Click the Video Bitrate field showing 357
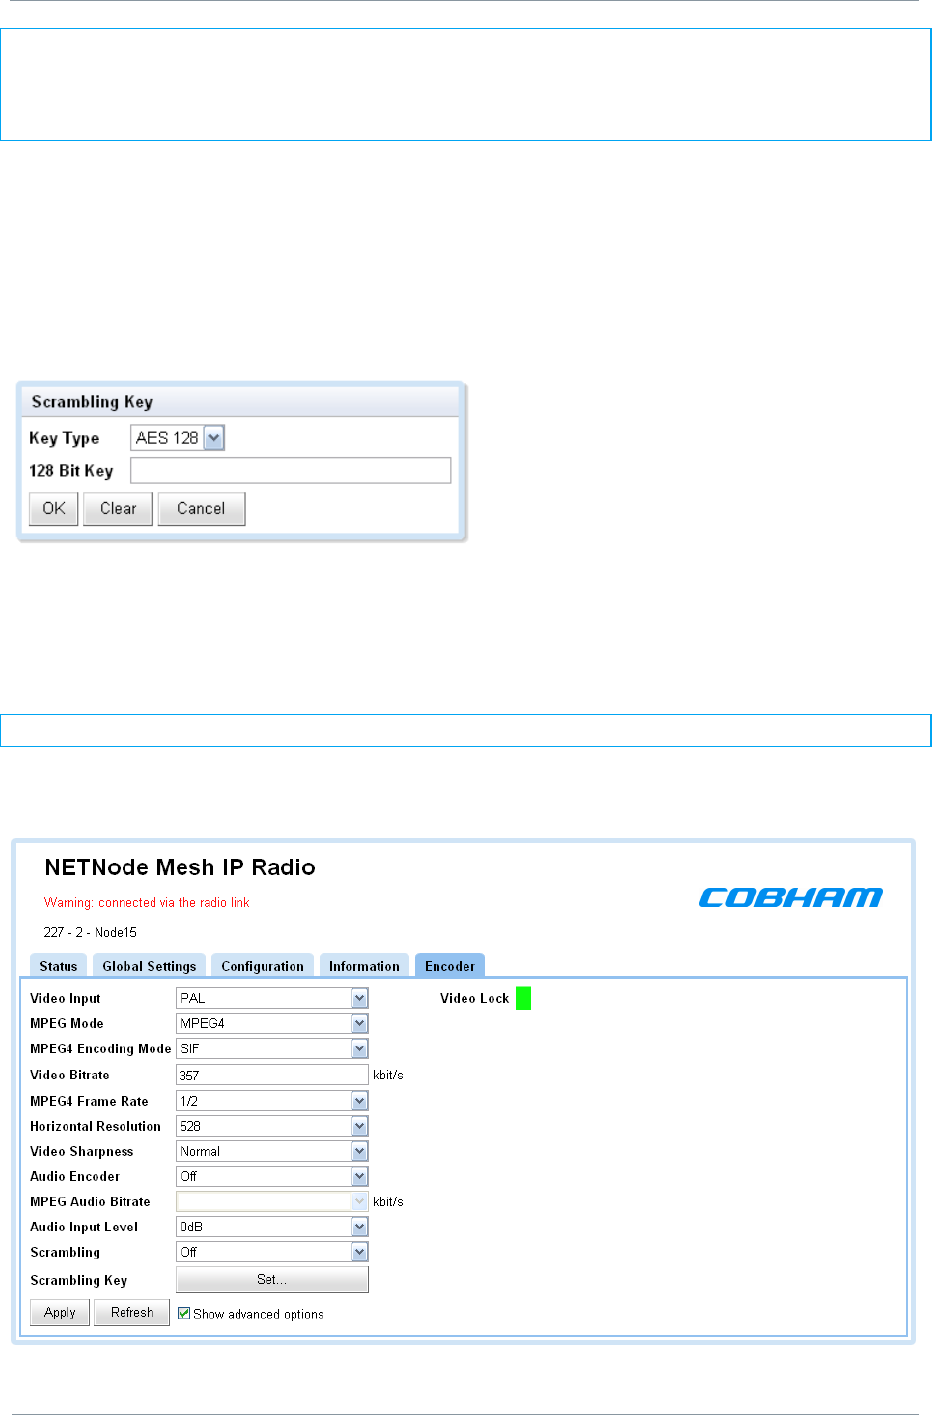Screen dimensions: 932x1415 [x=272, y=1075]
